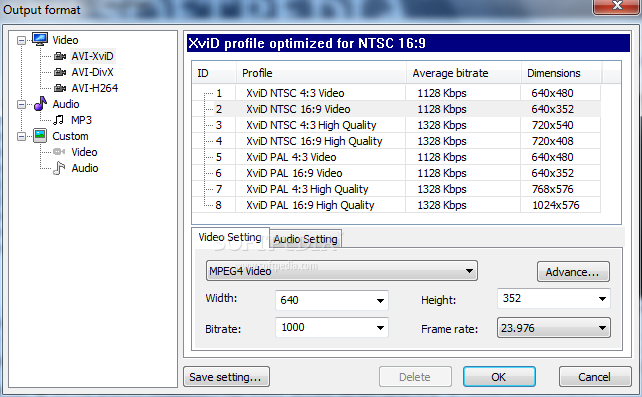Click the note icon beside Custom Audio
The width and height of the screenshot is (642, 397).
click(x=59, y=168)
